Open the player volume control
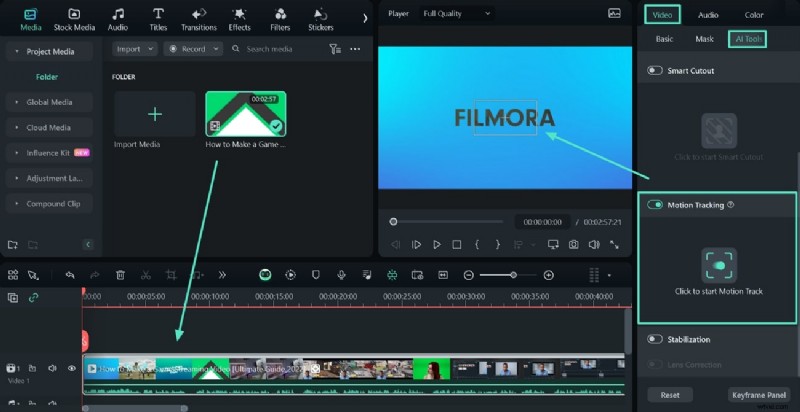This screenshot has height=412, width=800. [594, 245]
